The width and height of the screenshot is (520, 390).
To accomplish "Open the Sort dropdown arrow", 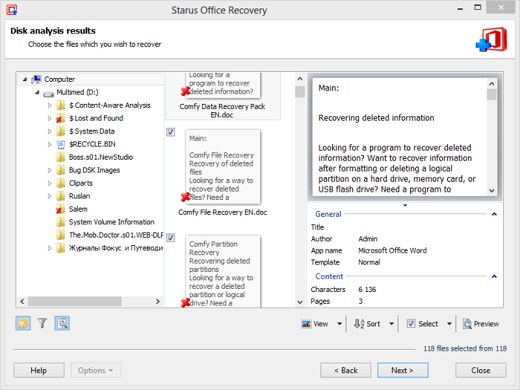I will tap(391, 324).
